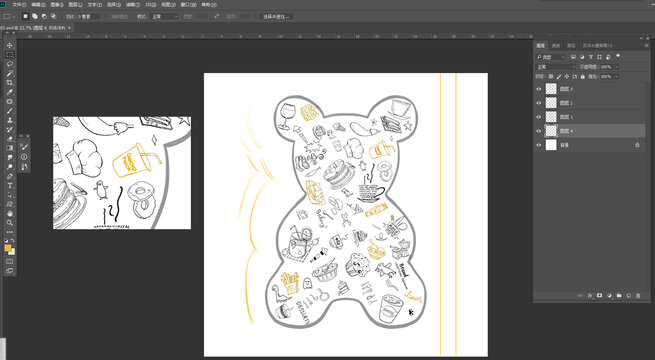Toggle lock transparent pixels

551,76
